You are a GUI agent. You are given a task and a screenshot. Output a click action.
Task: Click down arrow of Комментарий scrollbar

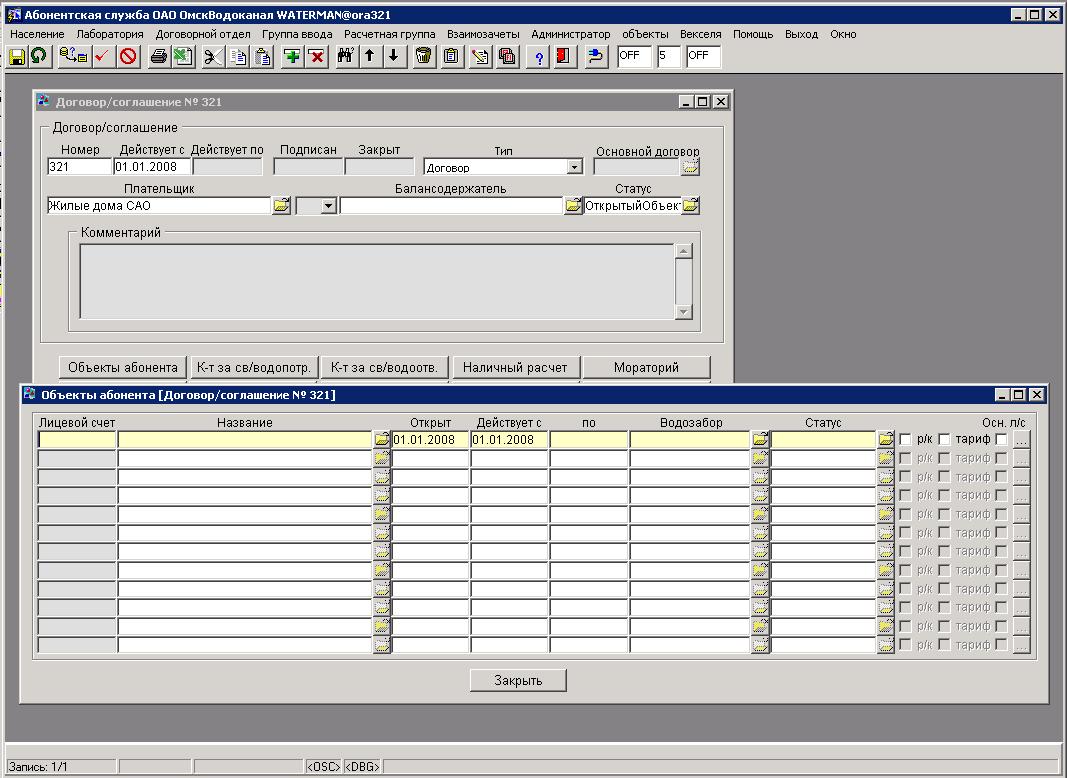[x=683, y=312]
